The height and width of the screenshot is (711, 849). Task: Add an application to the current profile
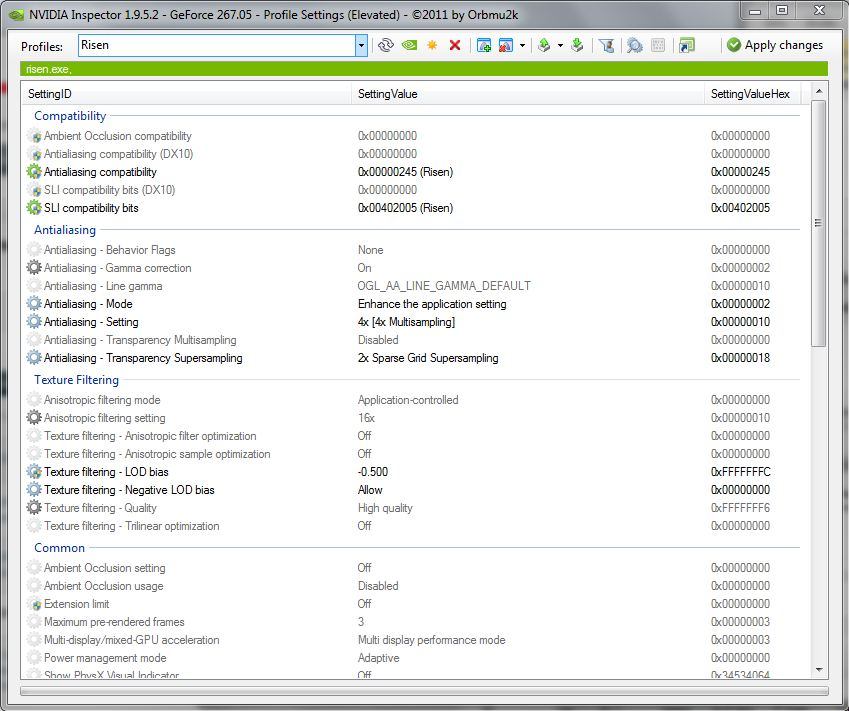point(484,45)
